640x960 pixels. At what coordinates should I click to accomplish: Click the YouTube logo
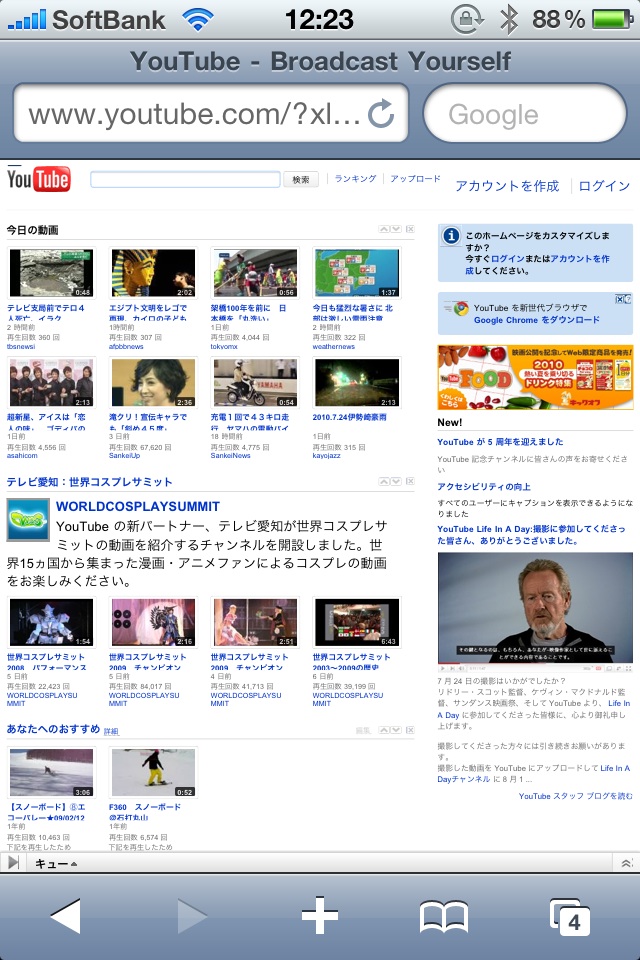39,179
